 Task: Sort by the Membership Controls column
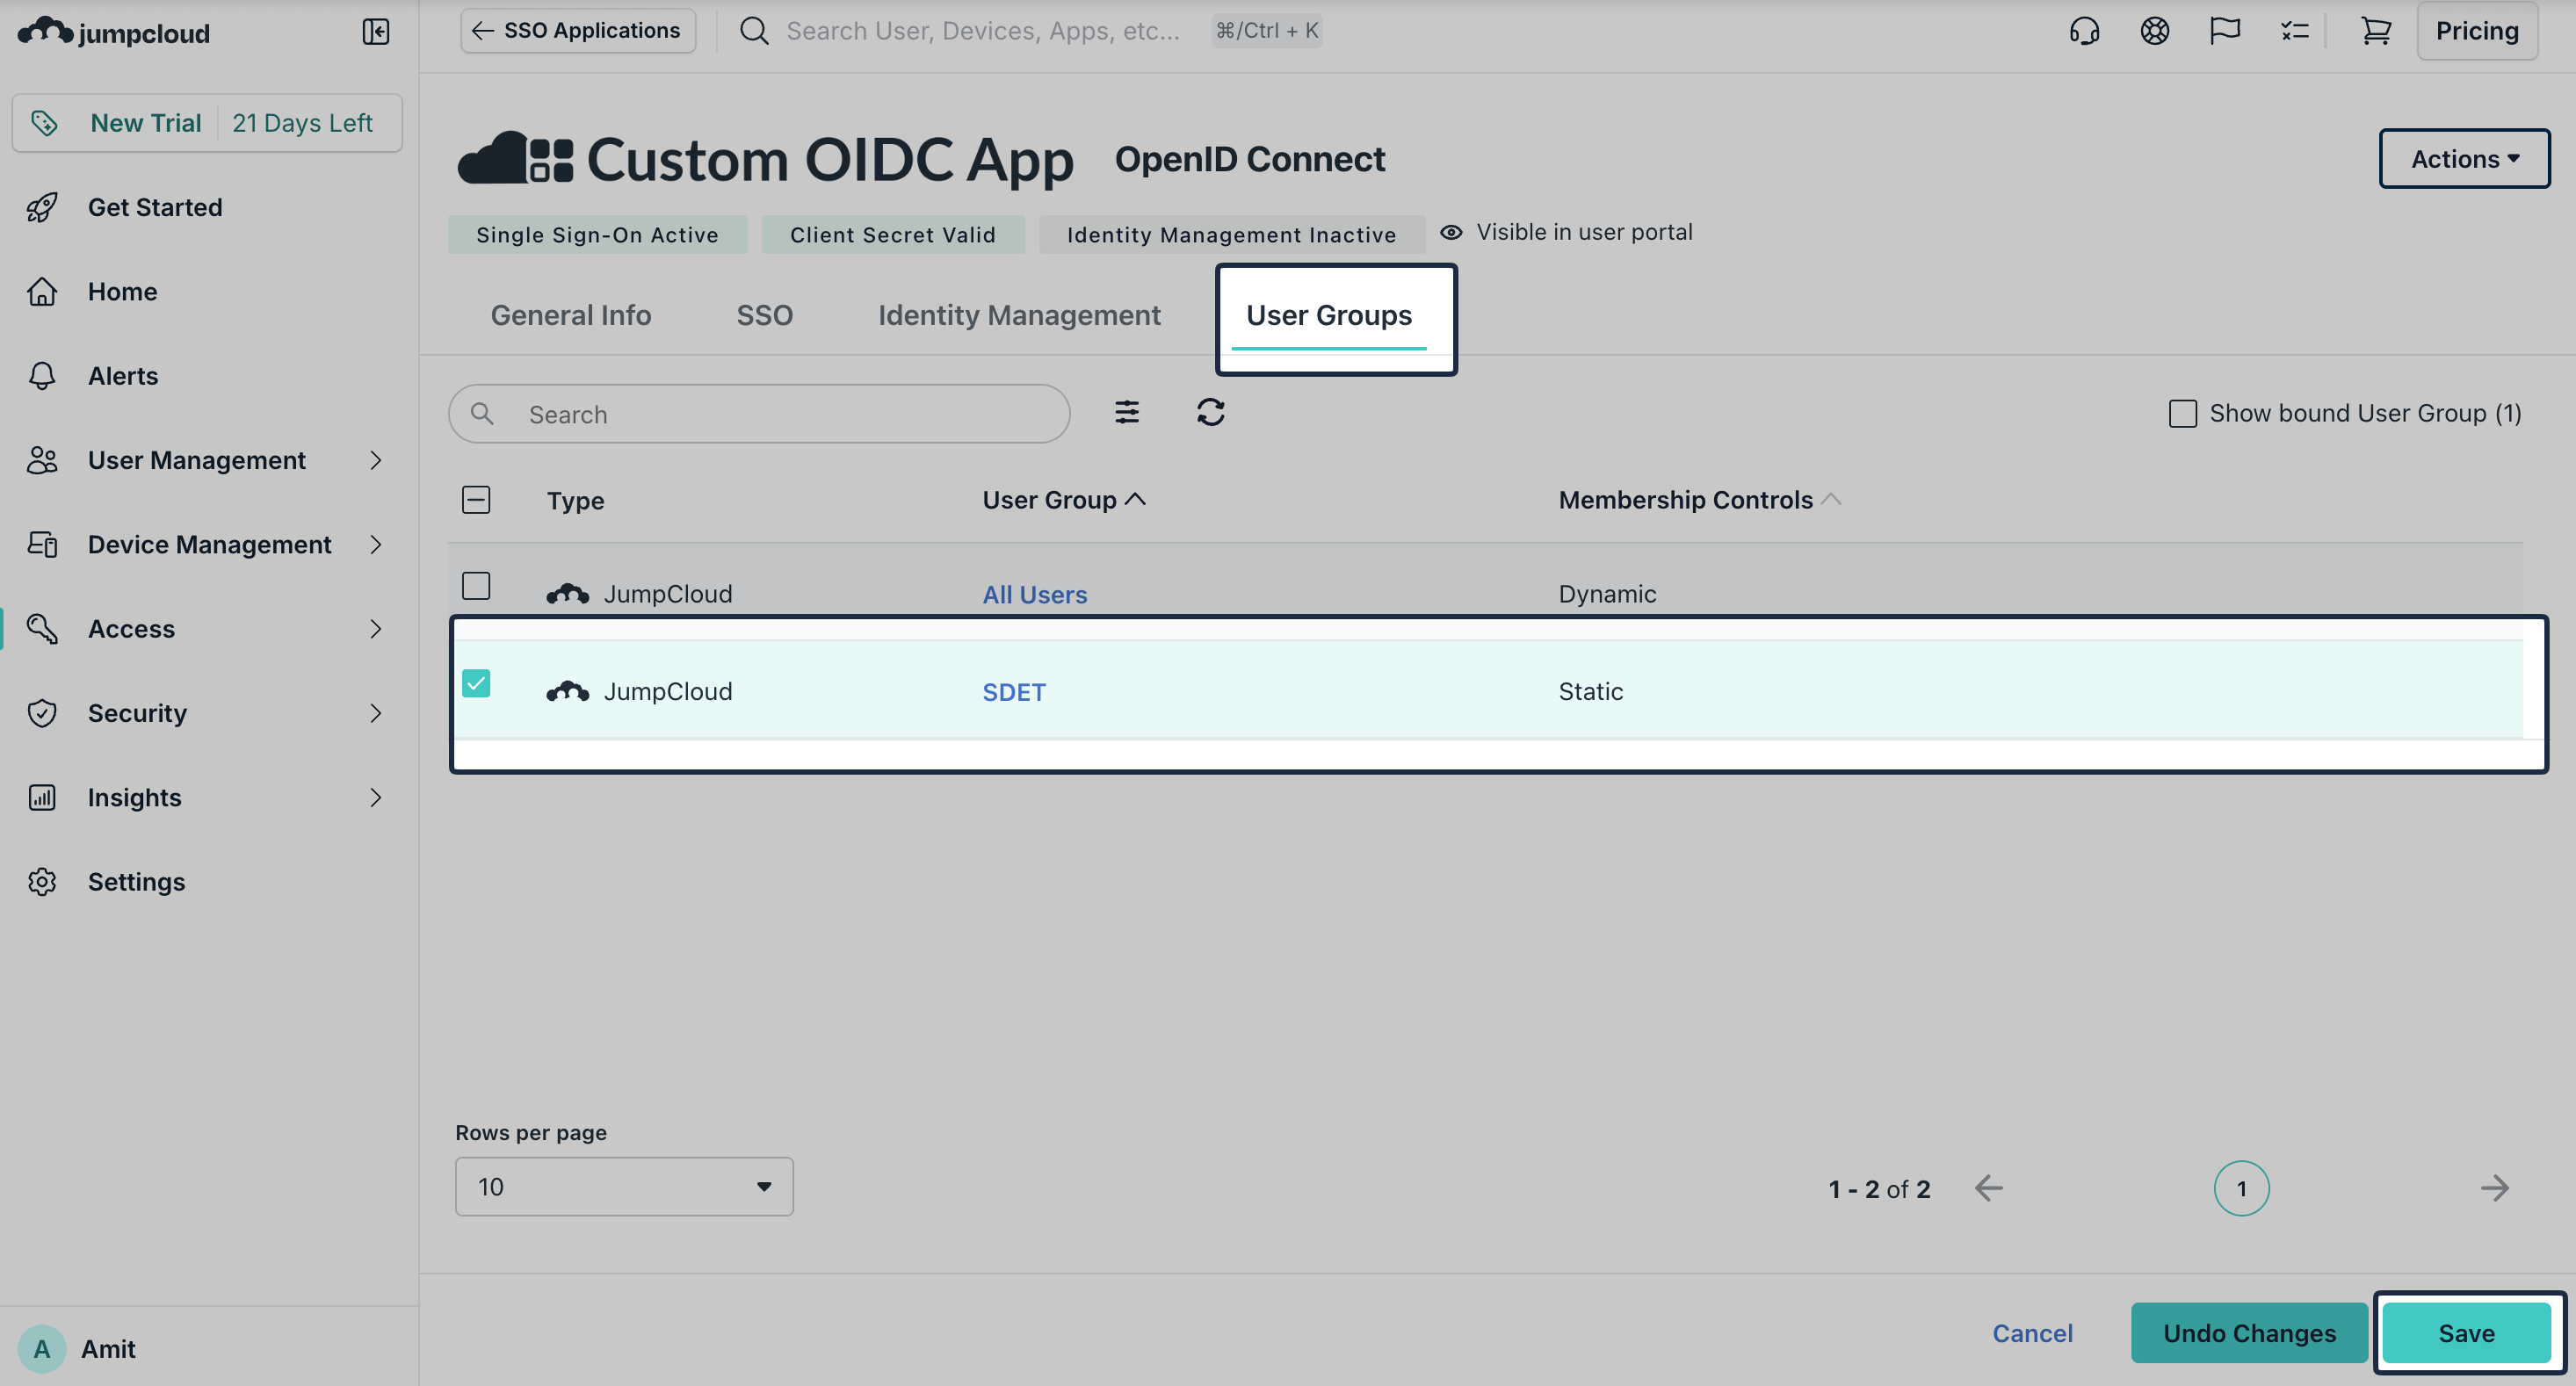point(1685,499)
